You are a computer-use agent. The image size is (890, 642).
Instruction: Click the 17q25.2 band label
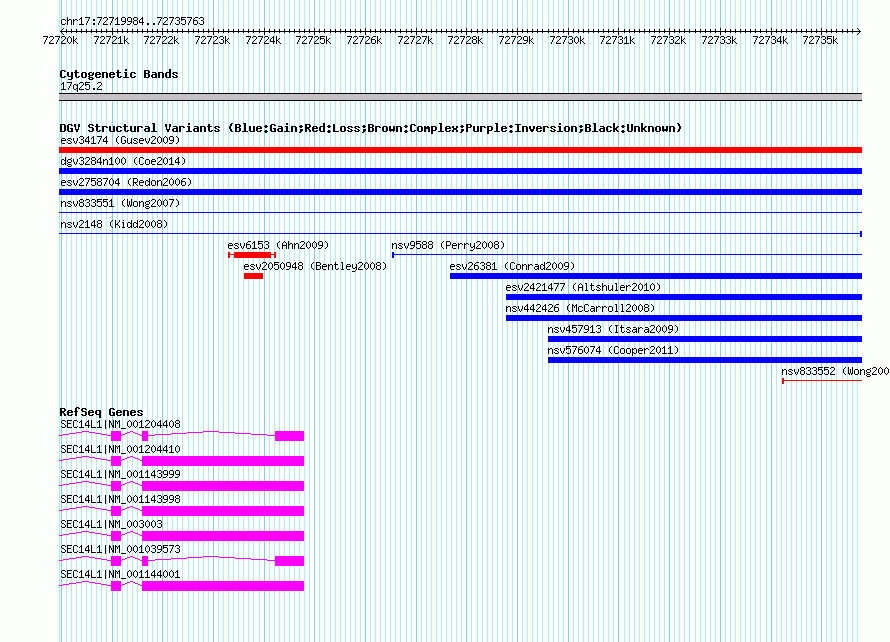[81, 86]
